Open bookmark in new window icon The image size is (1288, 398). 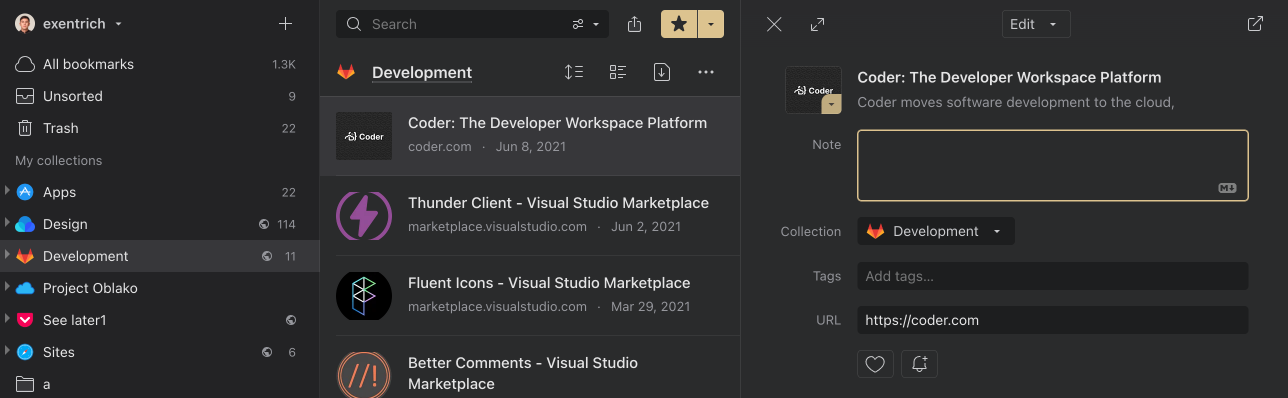pos(1255,24)
